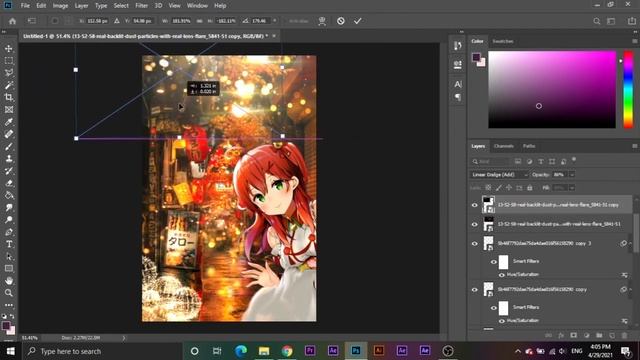Image resolution: width=640 pixels, height=360 pixels.
Task: Select the Rectangular Marquee tool
Action: coord(9,61)
